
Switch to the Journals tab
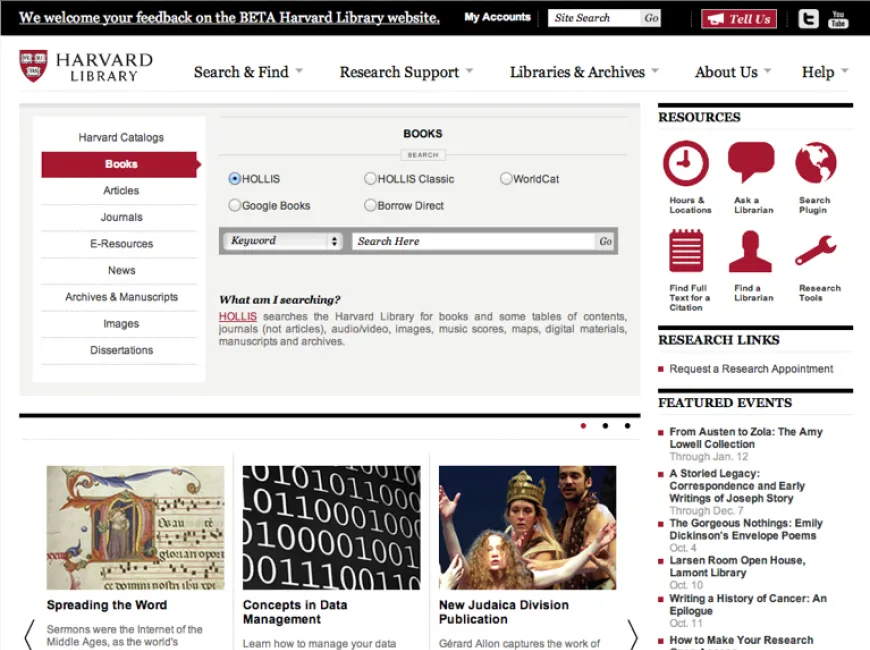(121, 218)
